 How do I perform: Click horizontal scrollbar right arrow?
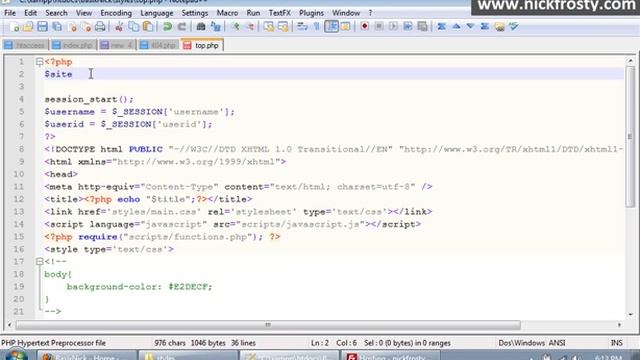coord(620,325)
